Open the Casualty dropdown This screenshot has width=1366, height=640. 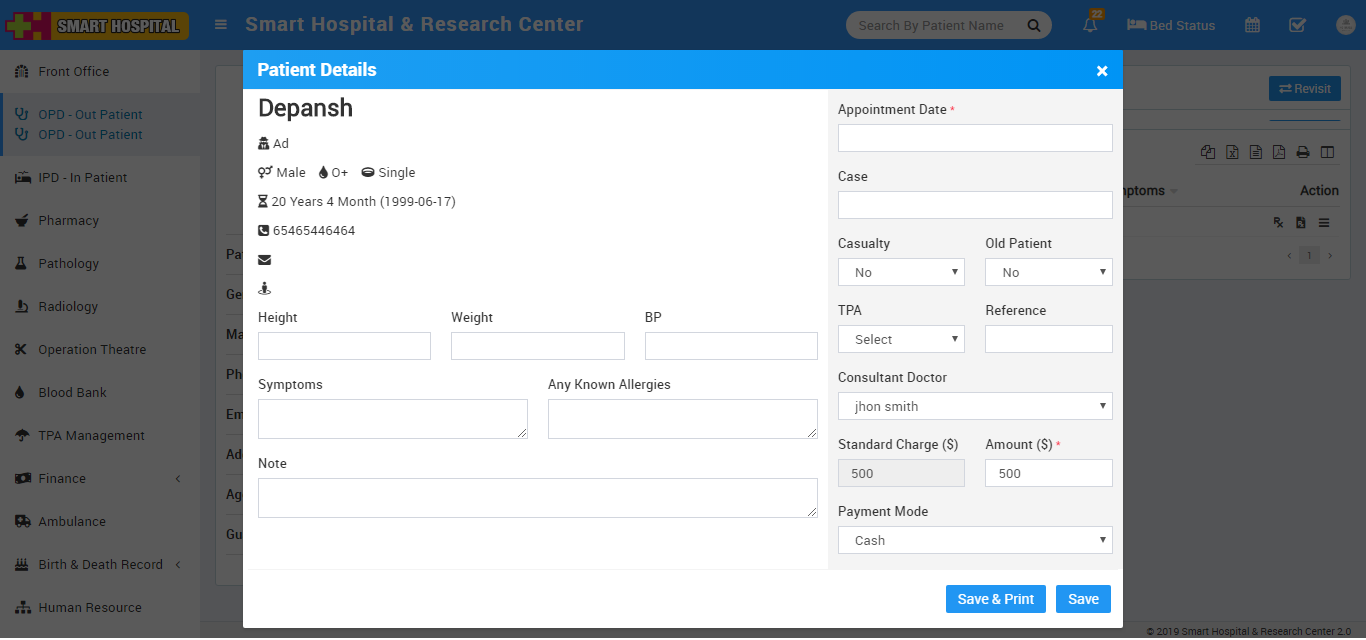[901, 272]
